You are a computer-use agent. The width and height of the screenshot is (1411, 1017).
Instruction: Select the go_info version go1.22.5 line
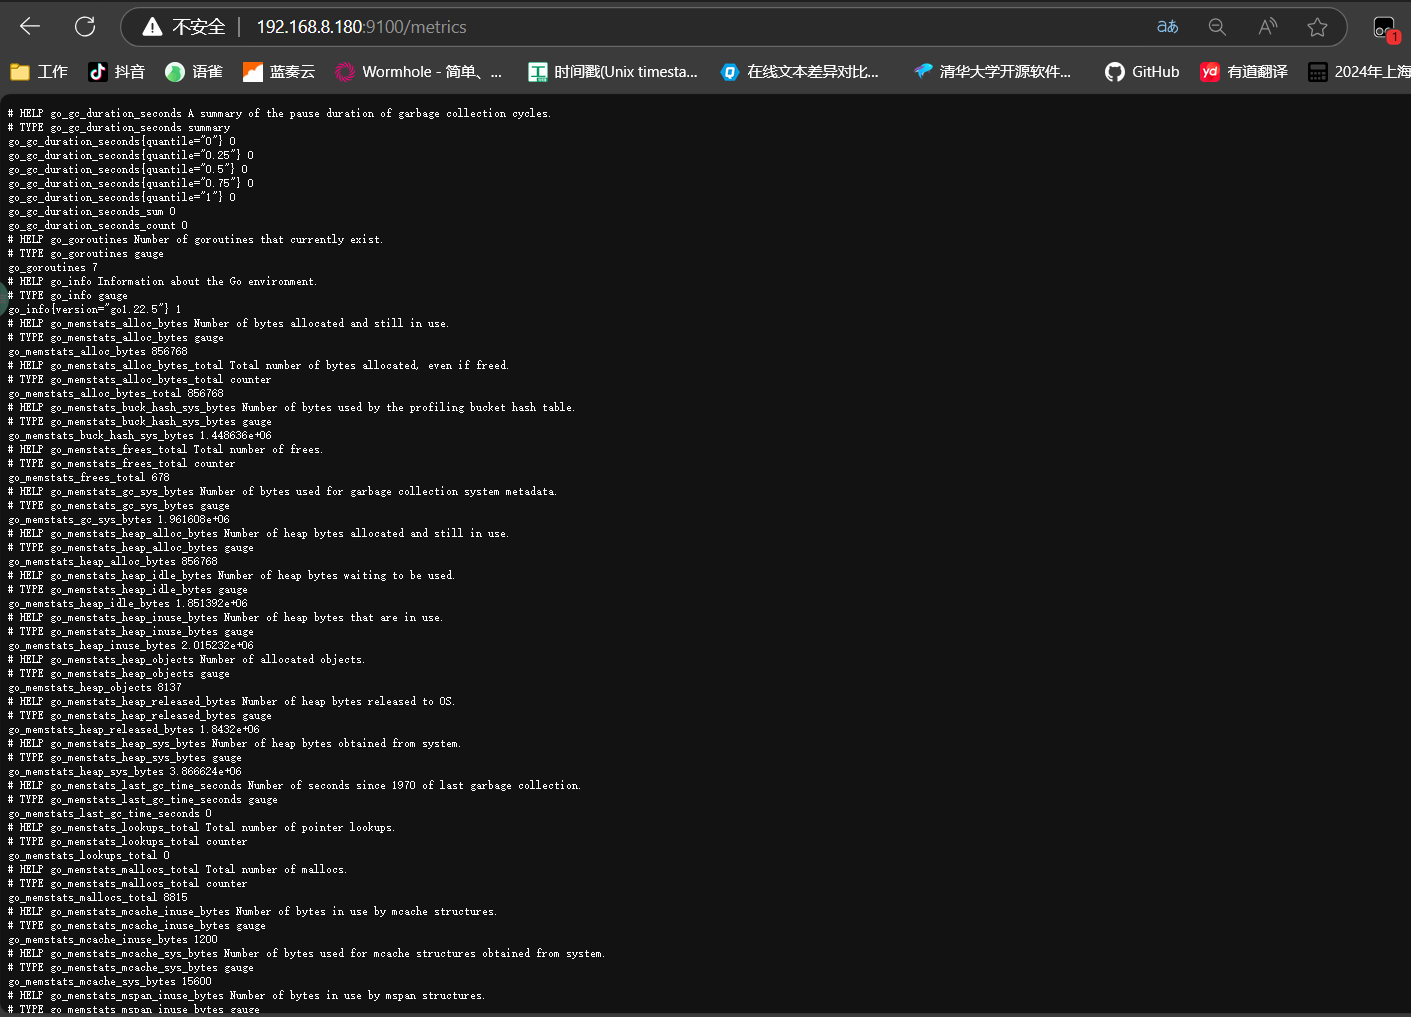tap(95, 310)
